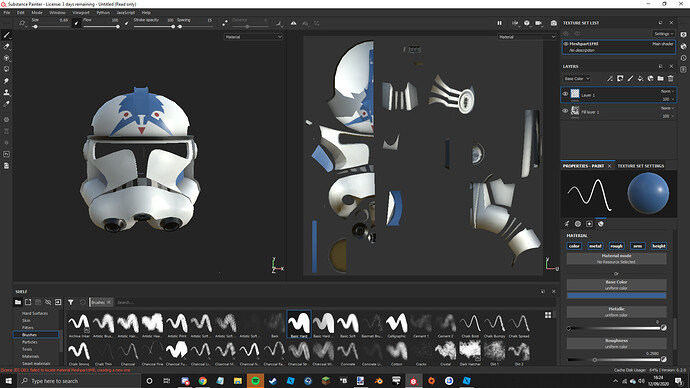Viewport: 690px width, 388px height.
Task: Select Hard Surfaces category in Shelf
Action: click(x=35, y=313)
